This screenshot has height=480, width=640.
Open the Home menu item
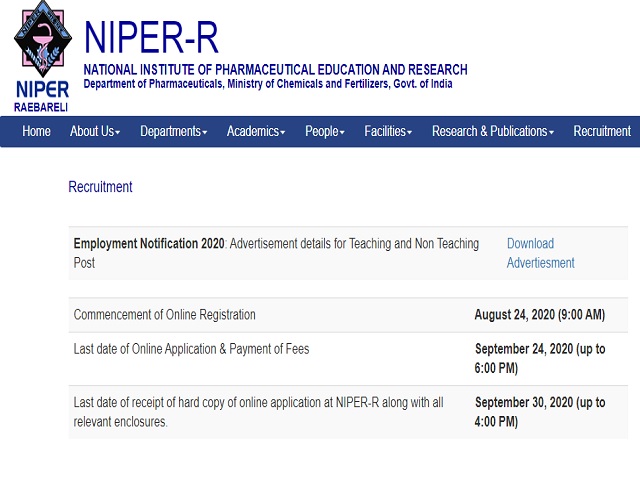[x=36, y=131]
